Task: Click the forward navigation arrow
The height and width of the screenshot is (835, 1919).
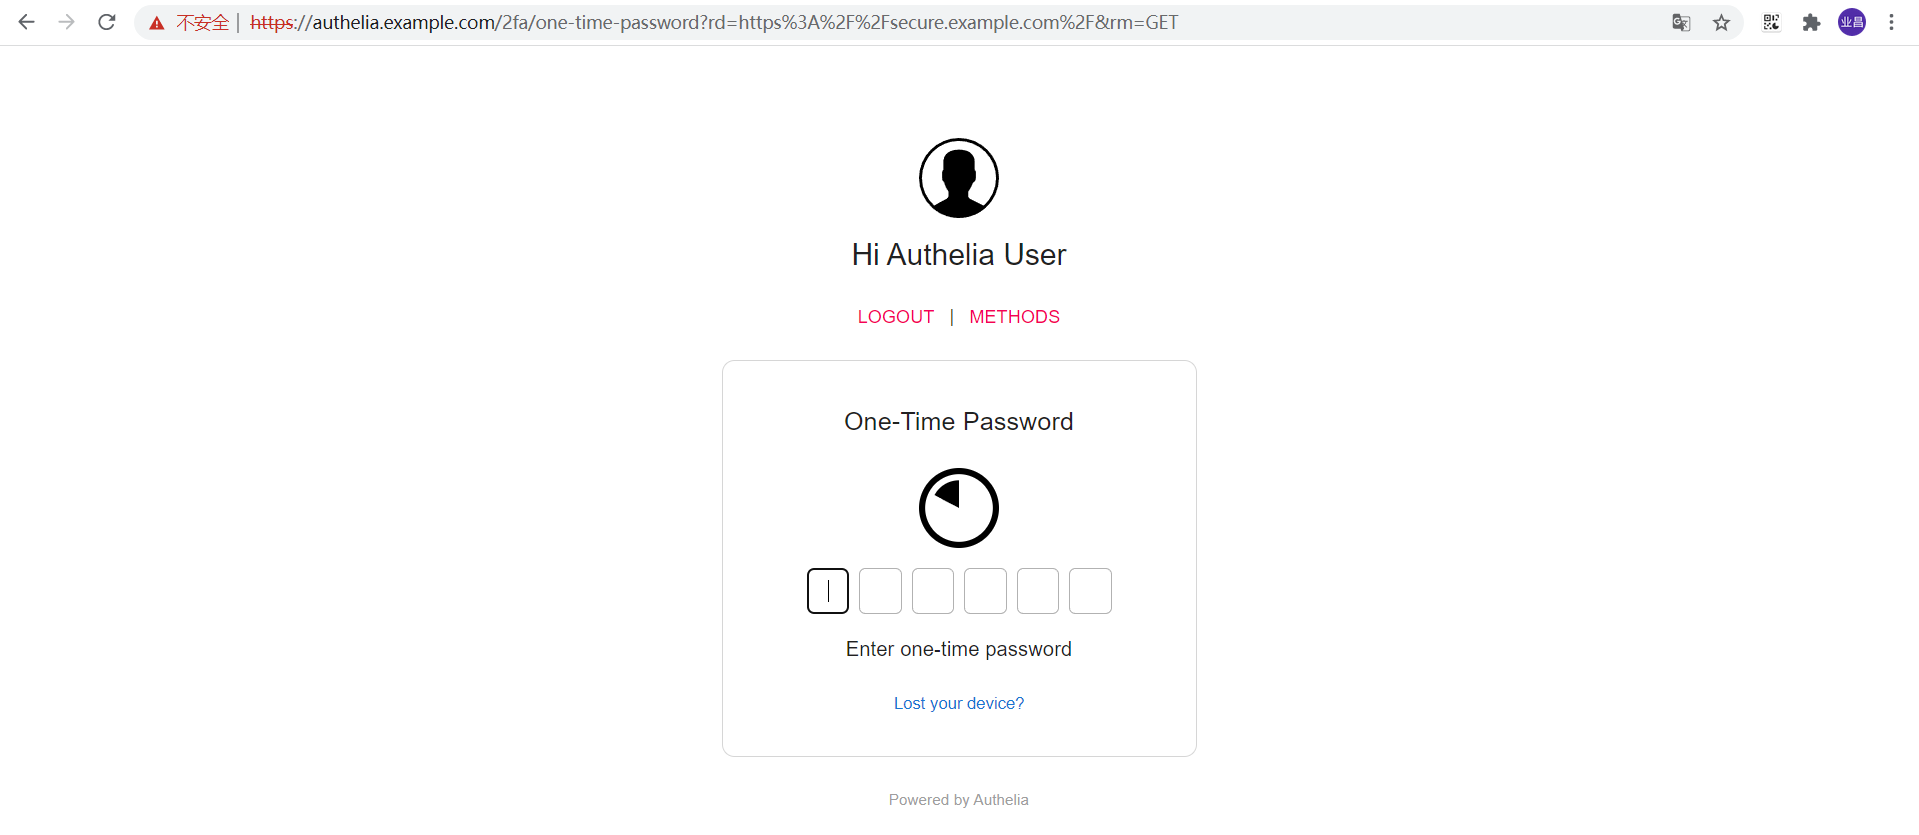Action: [x=66, y=22]
